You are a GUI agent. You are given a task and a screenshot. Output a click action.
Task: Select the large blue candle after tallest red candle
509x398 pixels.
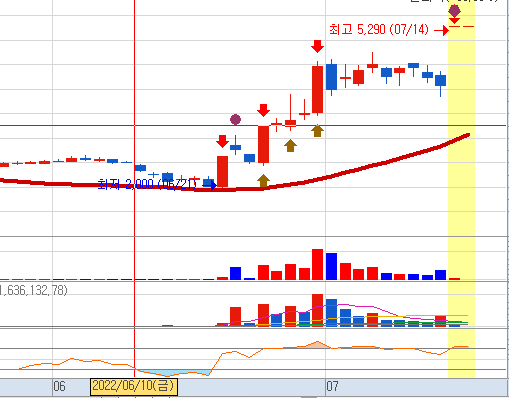(x=331, y=77)
